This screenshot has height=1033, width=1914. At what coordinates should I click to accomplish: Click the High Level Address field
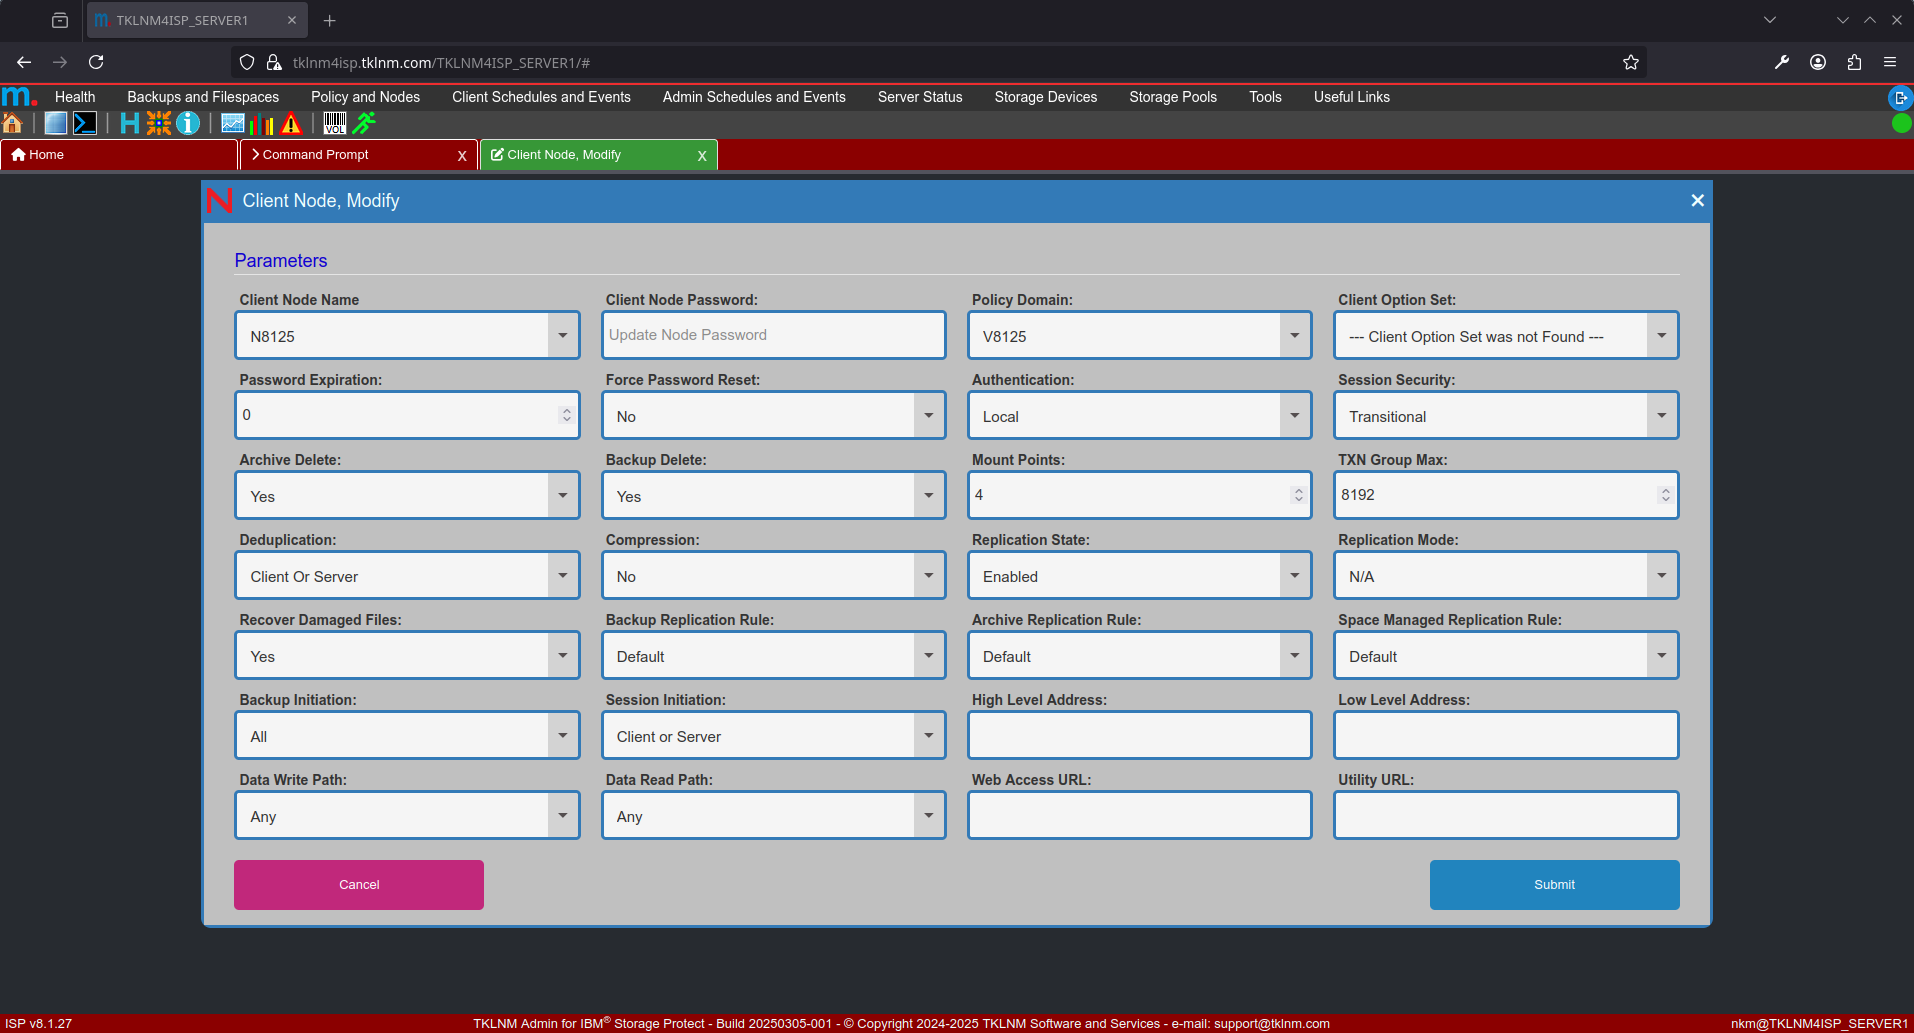(x=1139, y=735)
